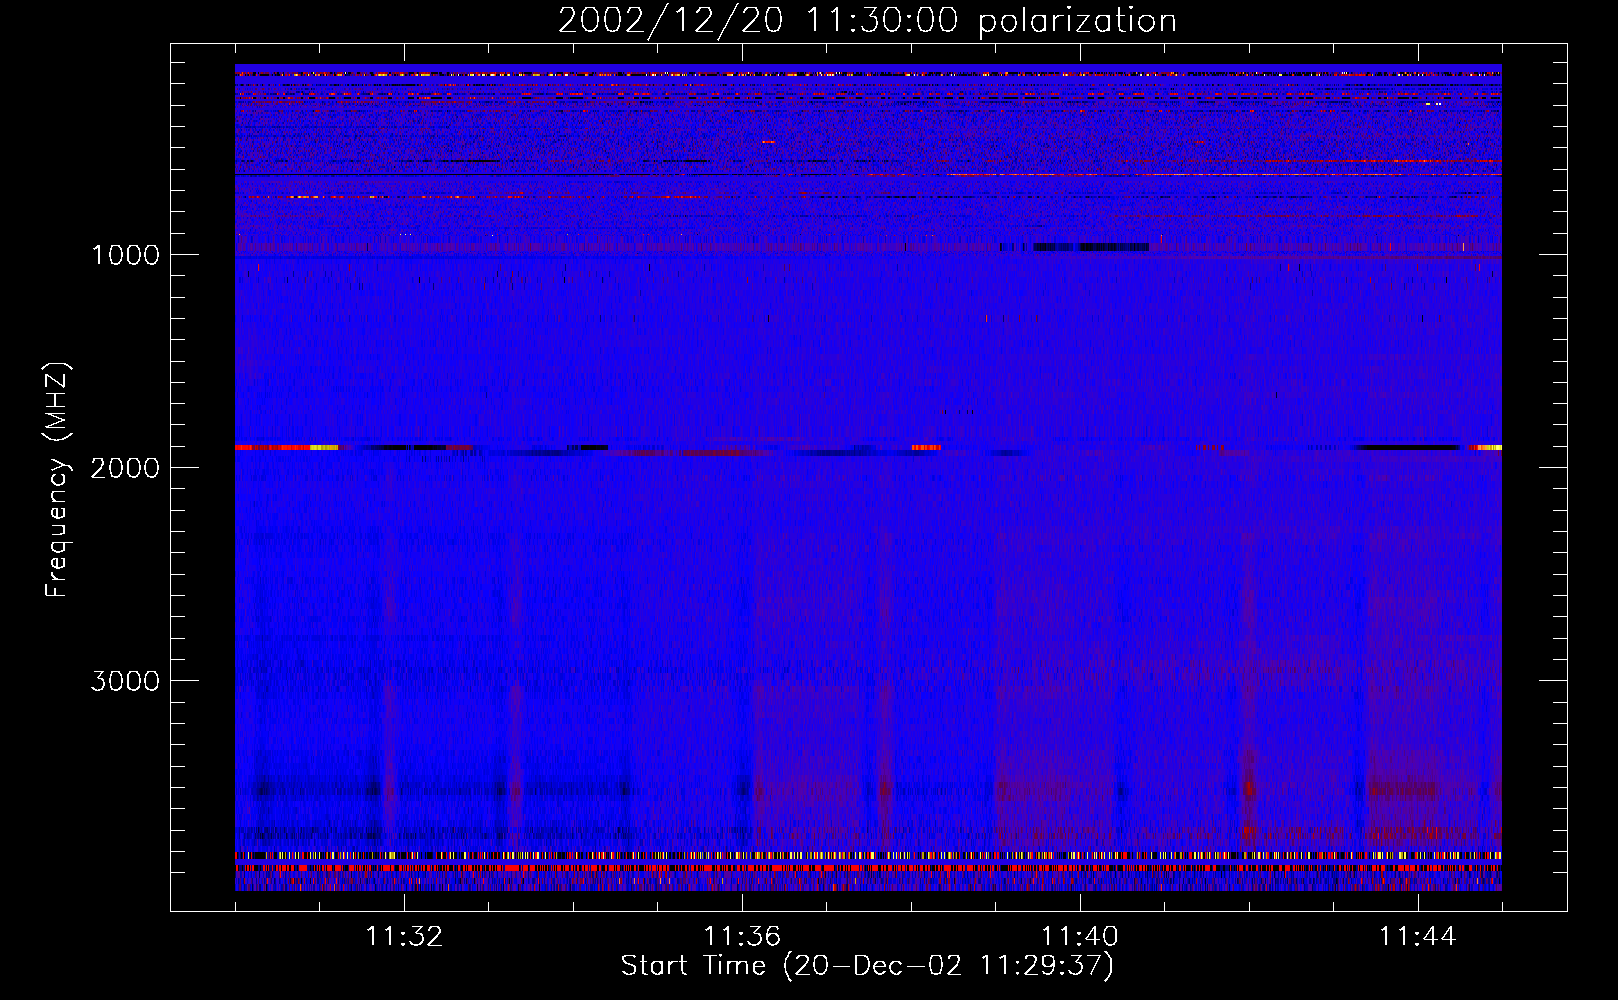
Task: Click the 2000 MHz tick label
Action: click(125, 468)
